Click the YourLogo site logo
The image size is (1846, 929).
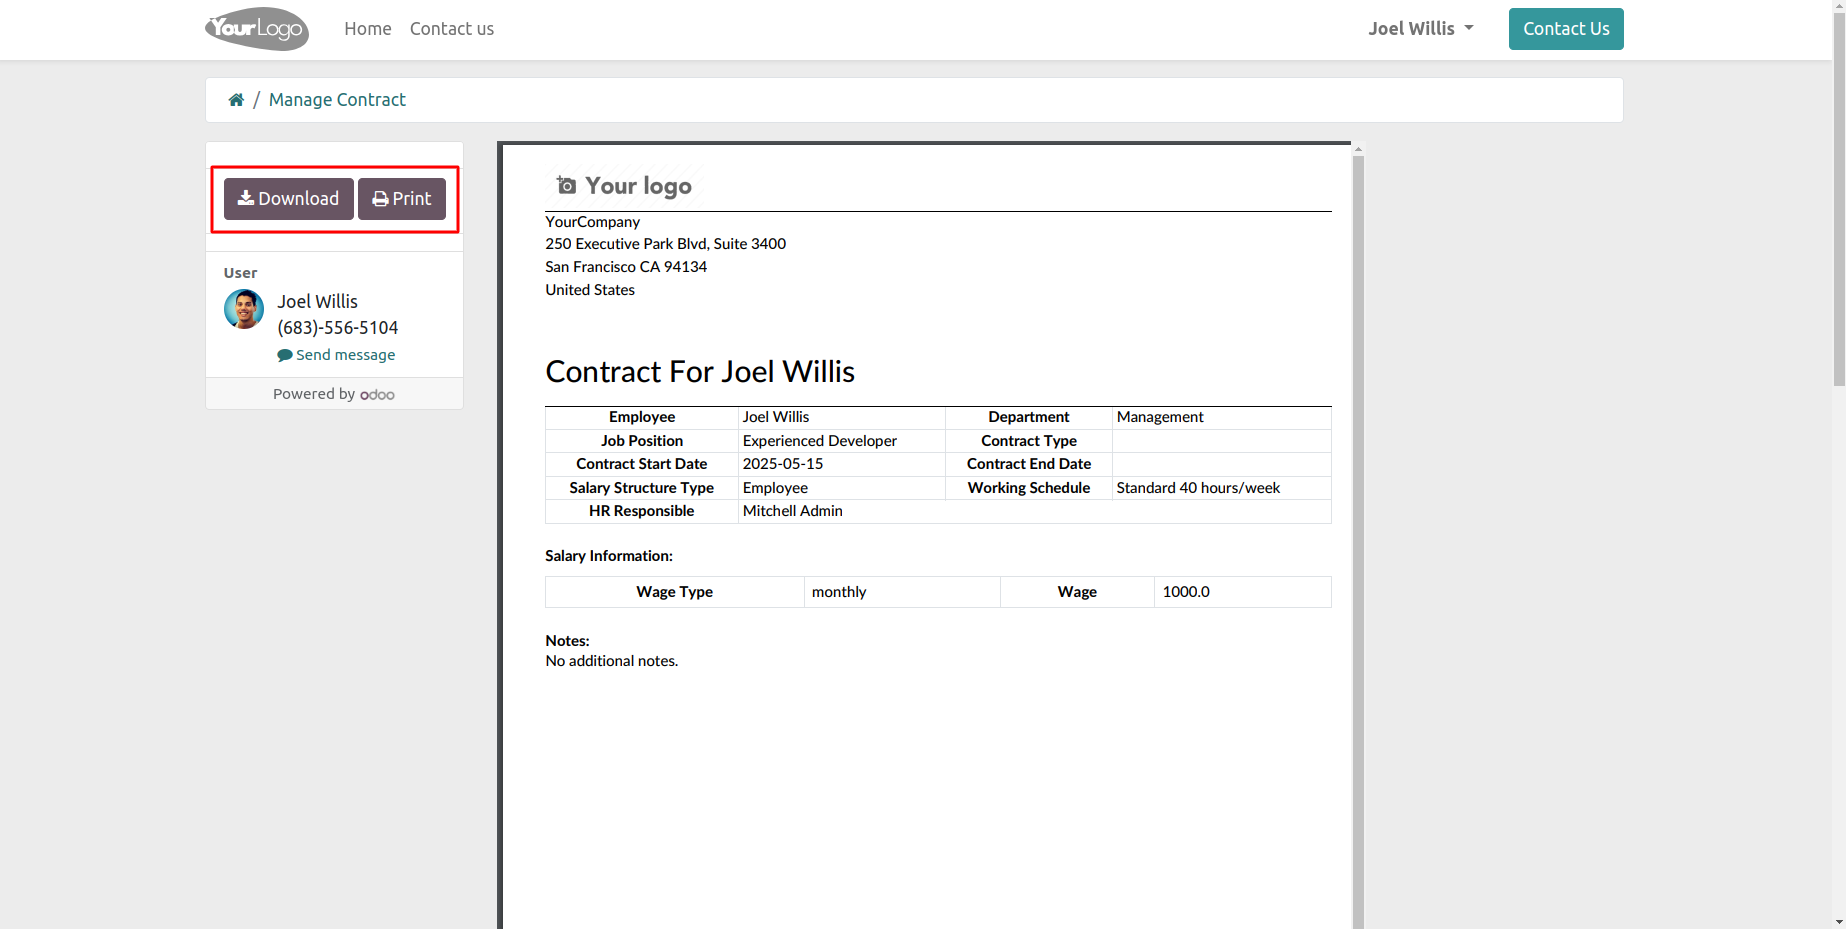pyautogui.click(x=257, y=29)
